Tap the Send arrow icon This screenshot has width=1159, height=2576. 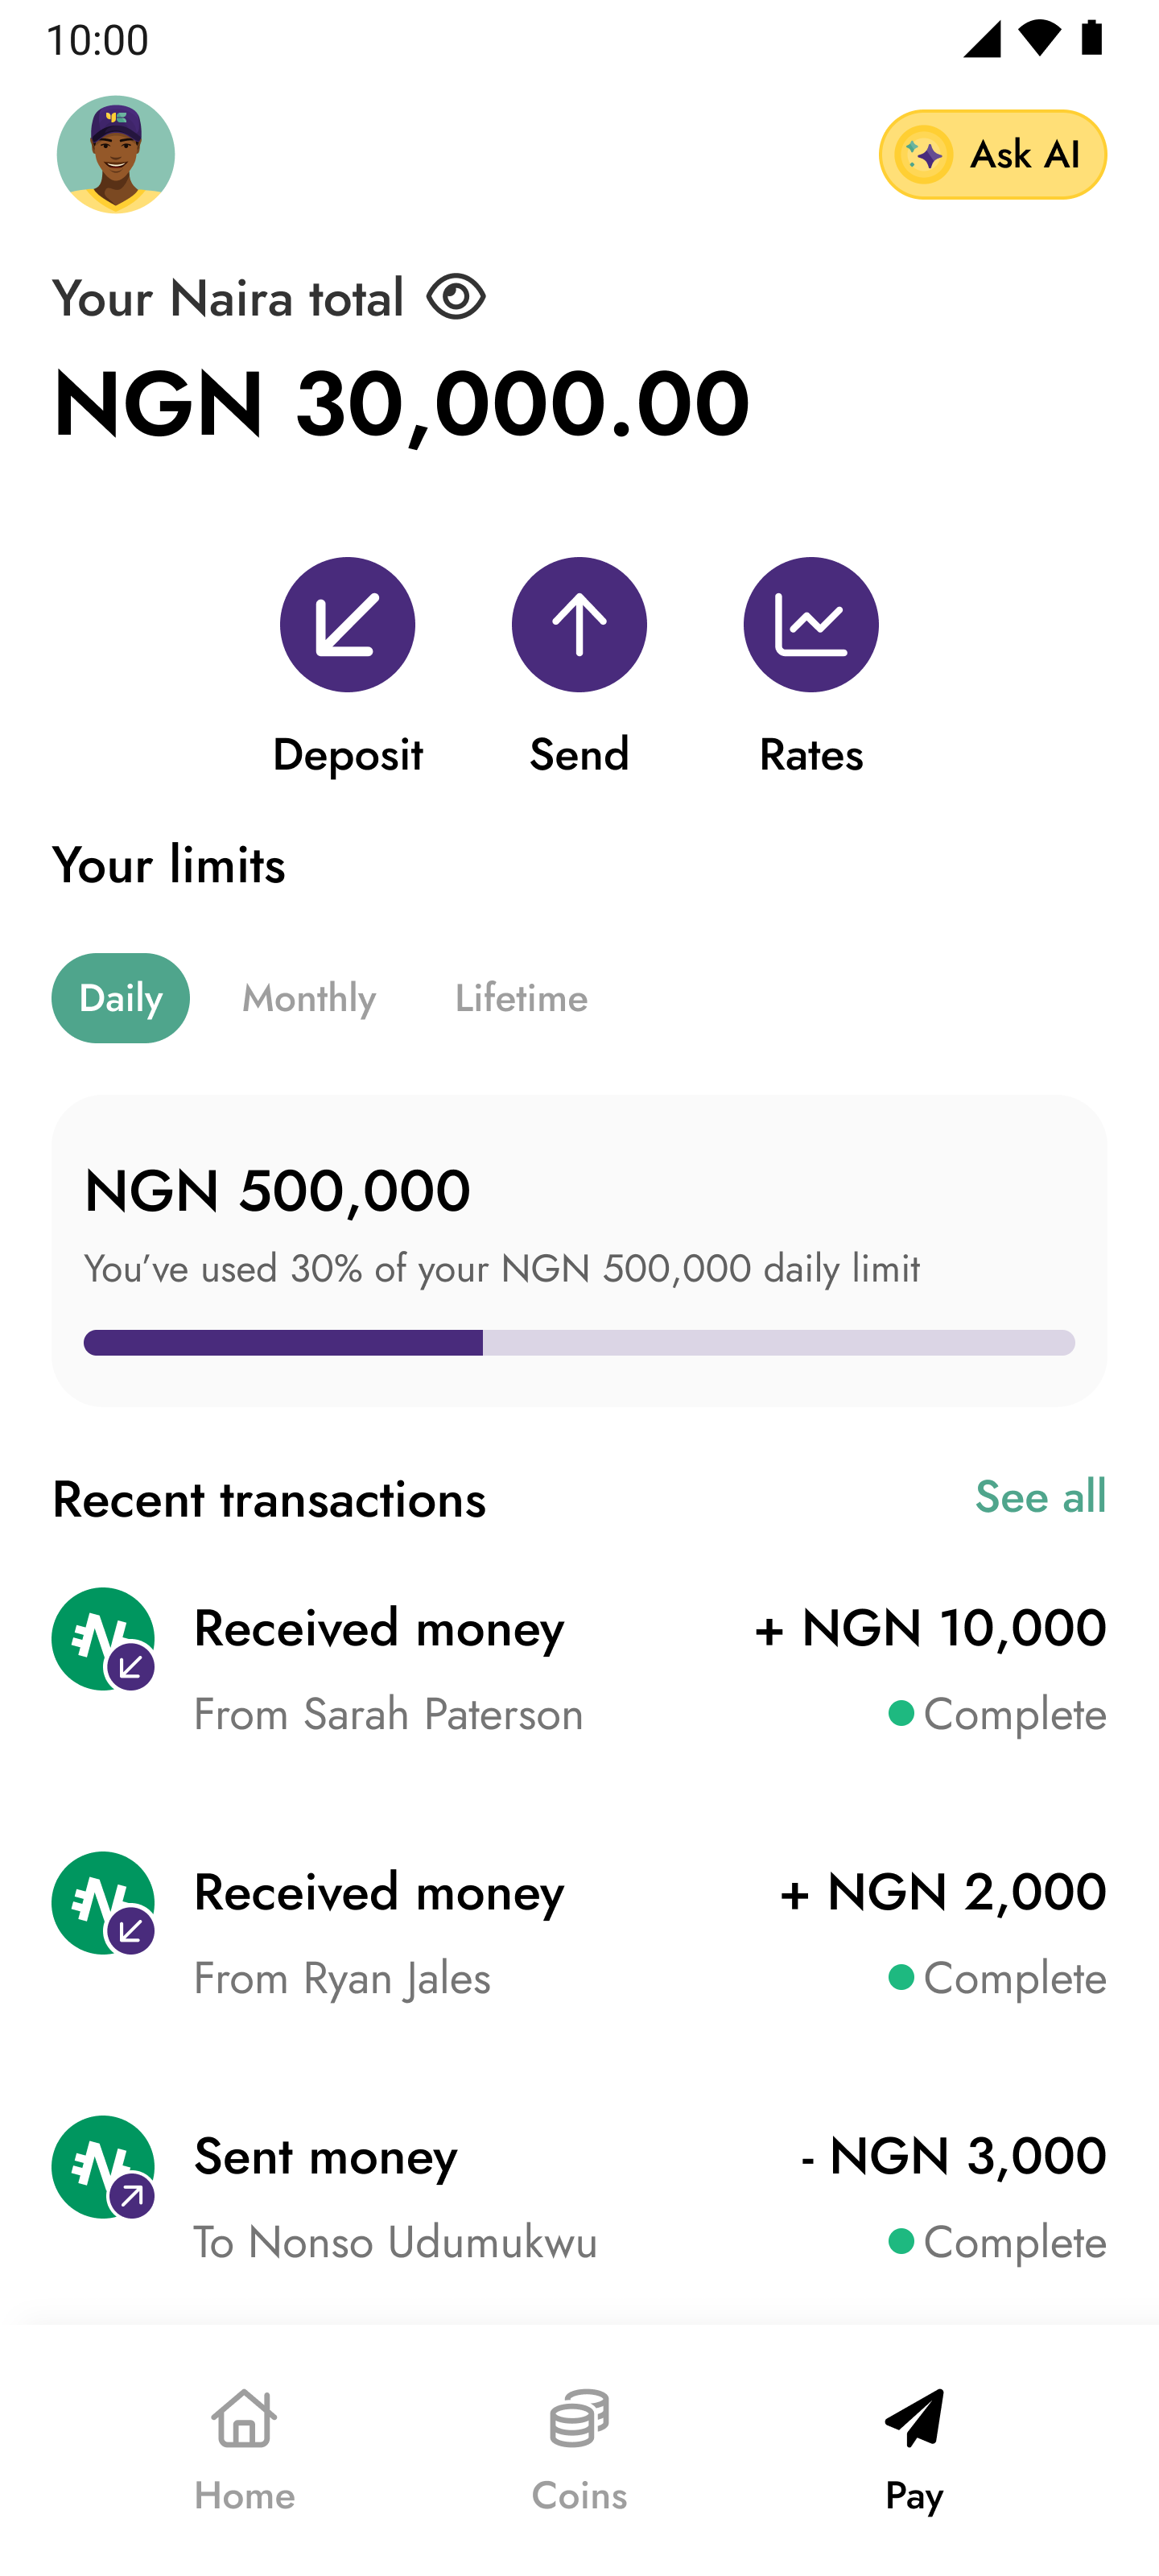click(x=579, y=625)
